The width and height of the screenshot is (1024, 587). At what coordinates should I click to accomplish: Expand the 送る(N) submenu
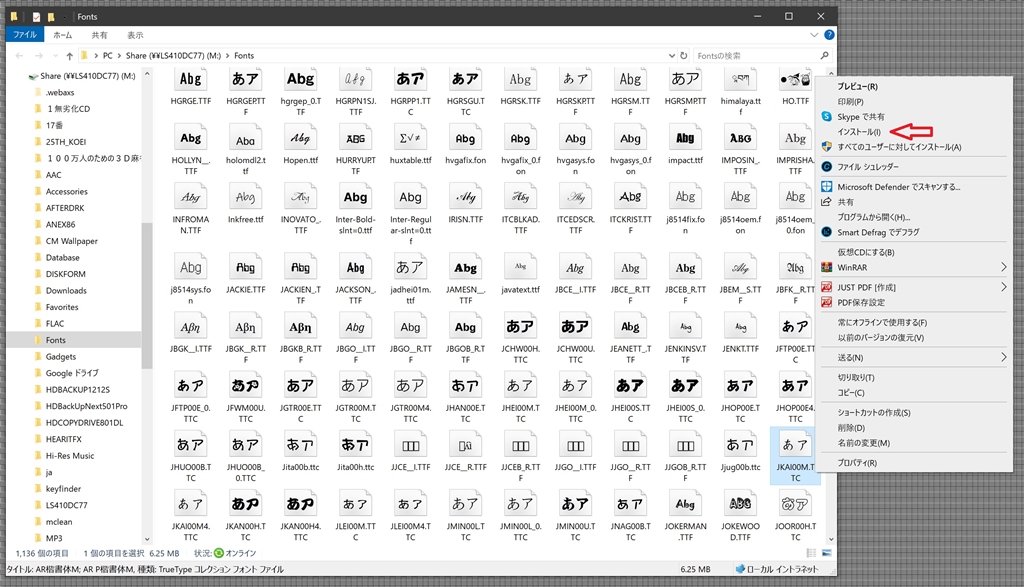[1004, 357]
